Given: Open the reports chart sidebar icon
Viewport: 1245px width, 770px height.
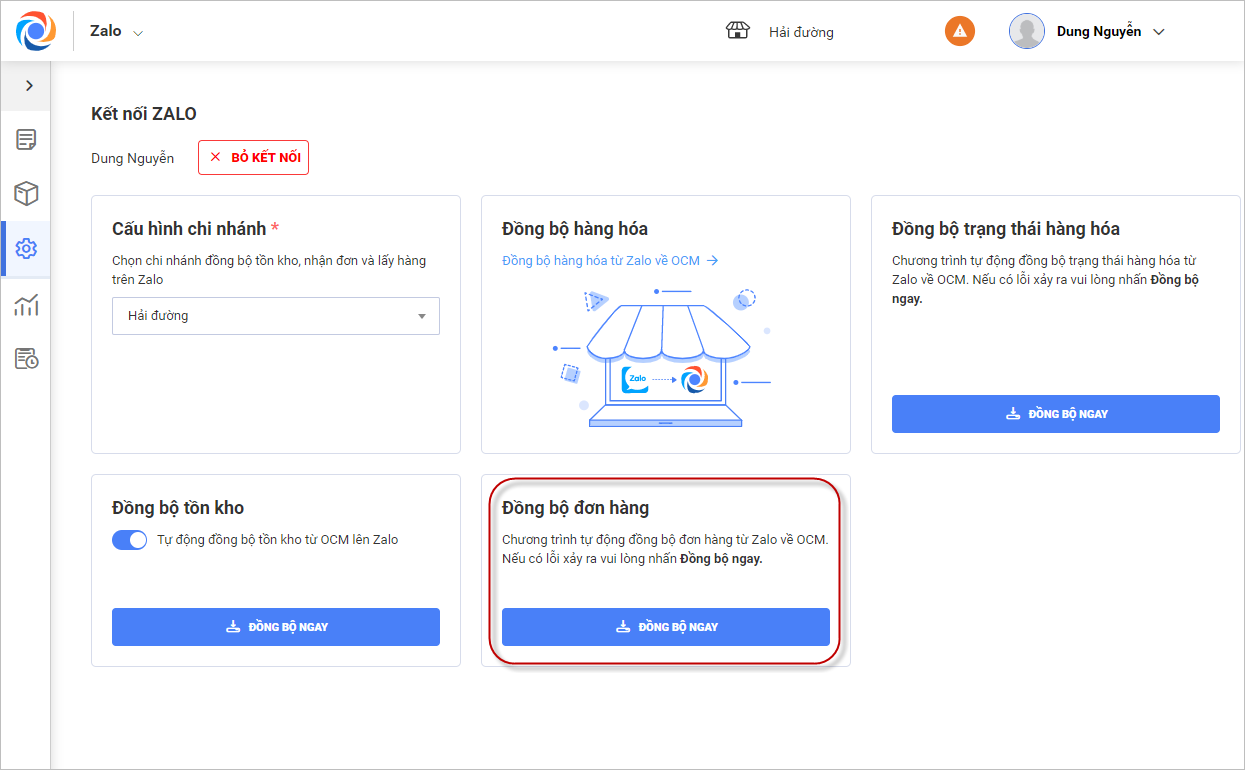Looking at the screenshot, I should pos(26,305).
